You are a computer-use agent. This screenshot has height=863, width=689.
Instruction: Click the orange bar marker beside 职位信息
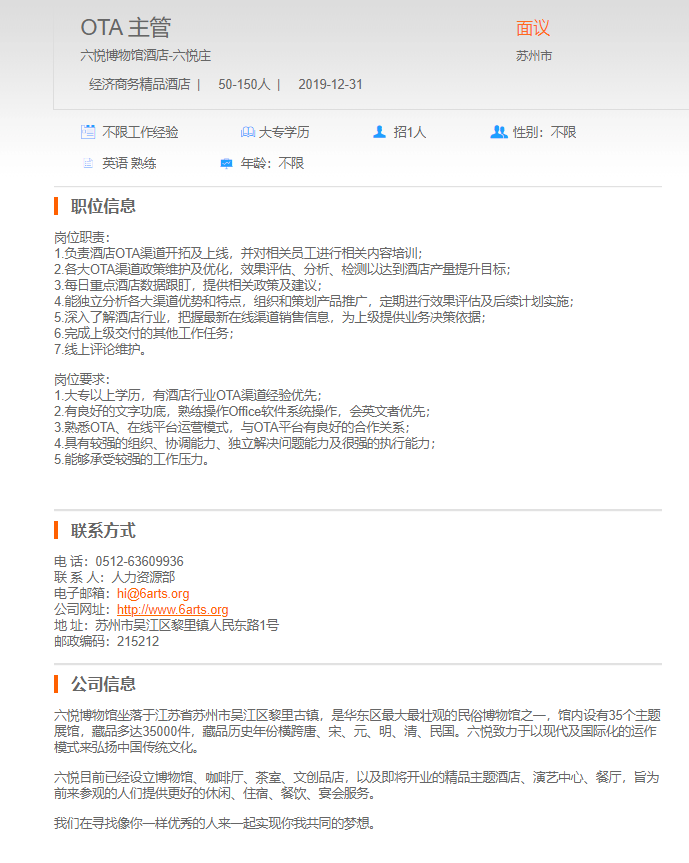click(x=56, y=206)
